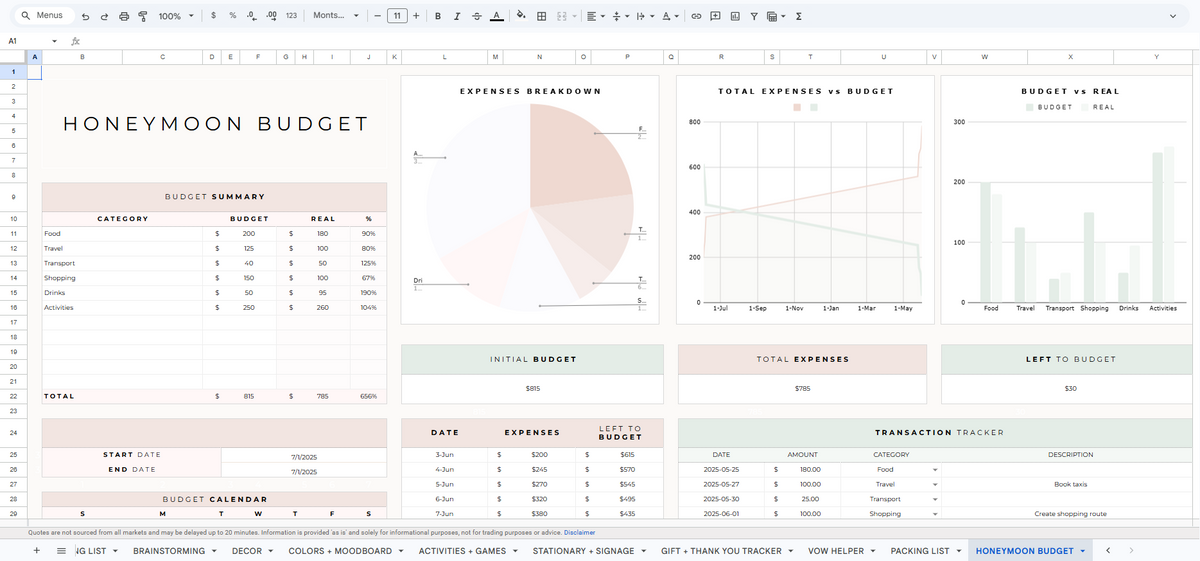The height and width of the screenshot is (561, 1200).
Task: Open text rotation dropdown
Action: (x=672, y=16)
